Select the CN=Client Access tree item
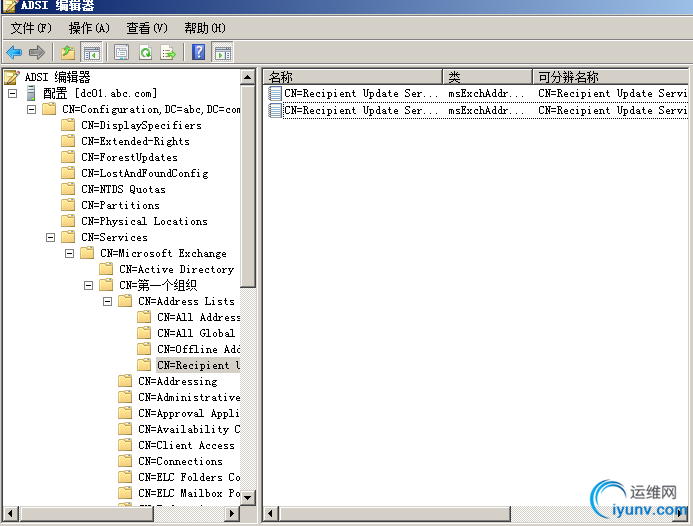 point(186,445)
